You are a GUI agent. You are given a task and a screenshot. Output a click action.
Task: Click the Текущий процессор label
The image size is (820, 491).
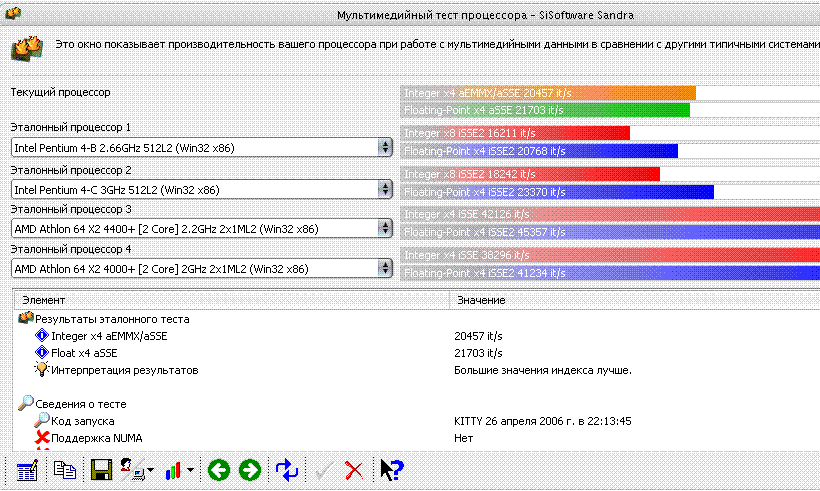click(x=61, y=93)
